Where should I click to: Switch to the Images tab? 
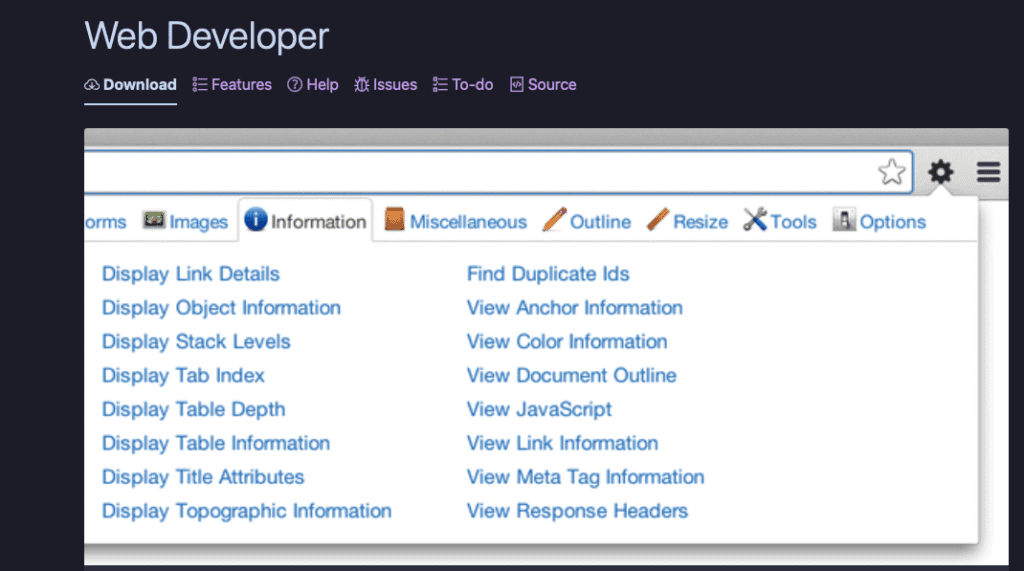[x=186, y=222]
